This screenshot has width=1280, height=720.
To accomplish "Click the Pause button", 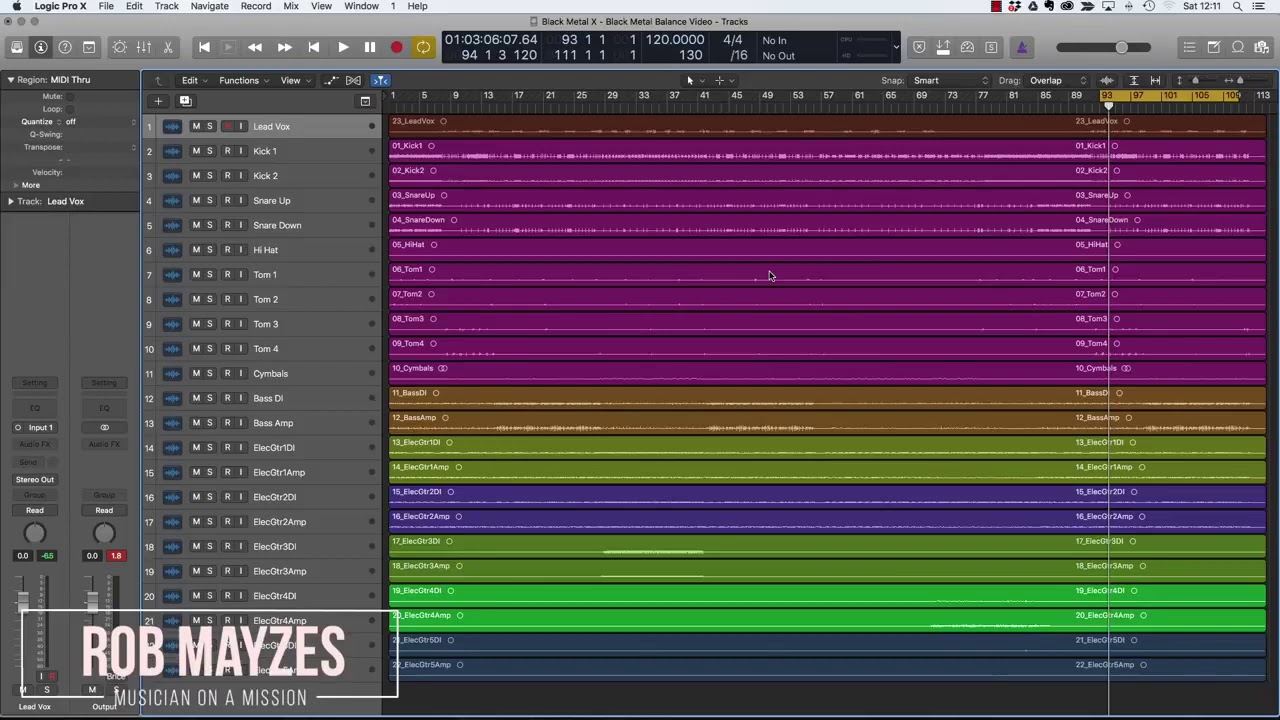I will click(369, 47).
